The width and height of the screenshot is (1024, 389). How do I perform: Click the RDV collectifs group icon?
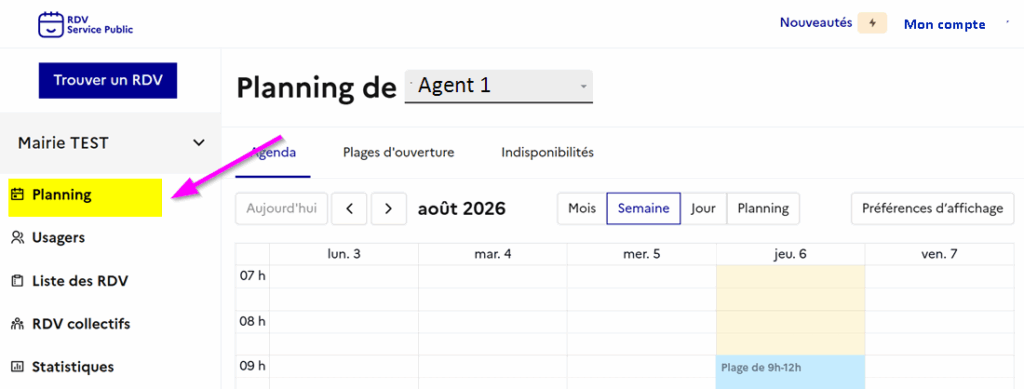tap(18, 324)
